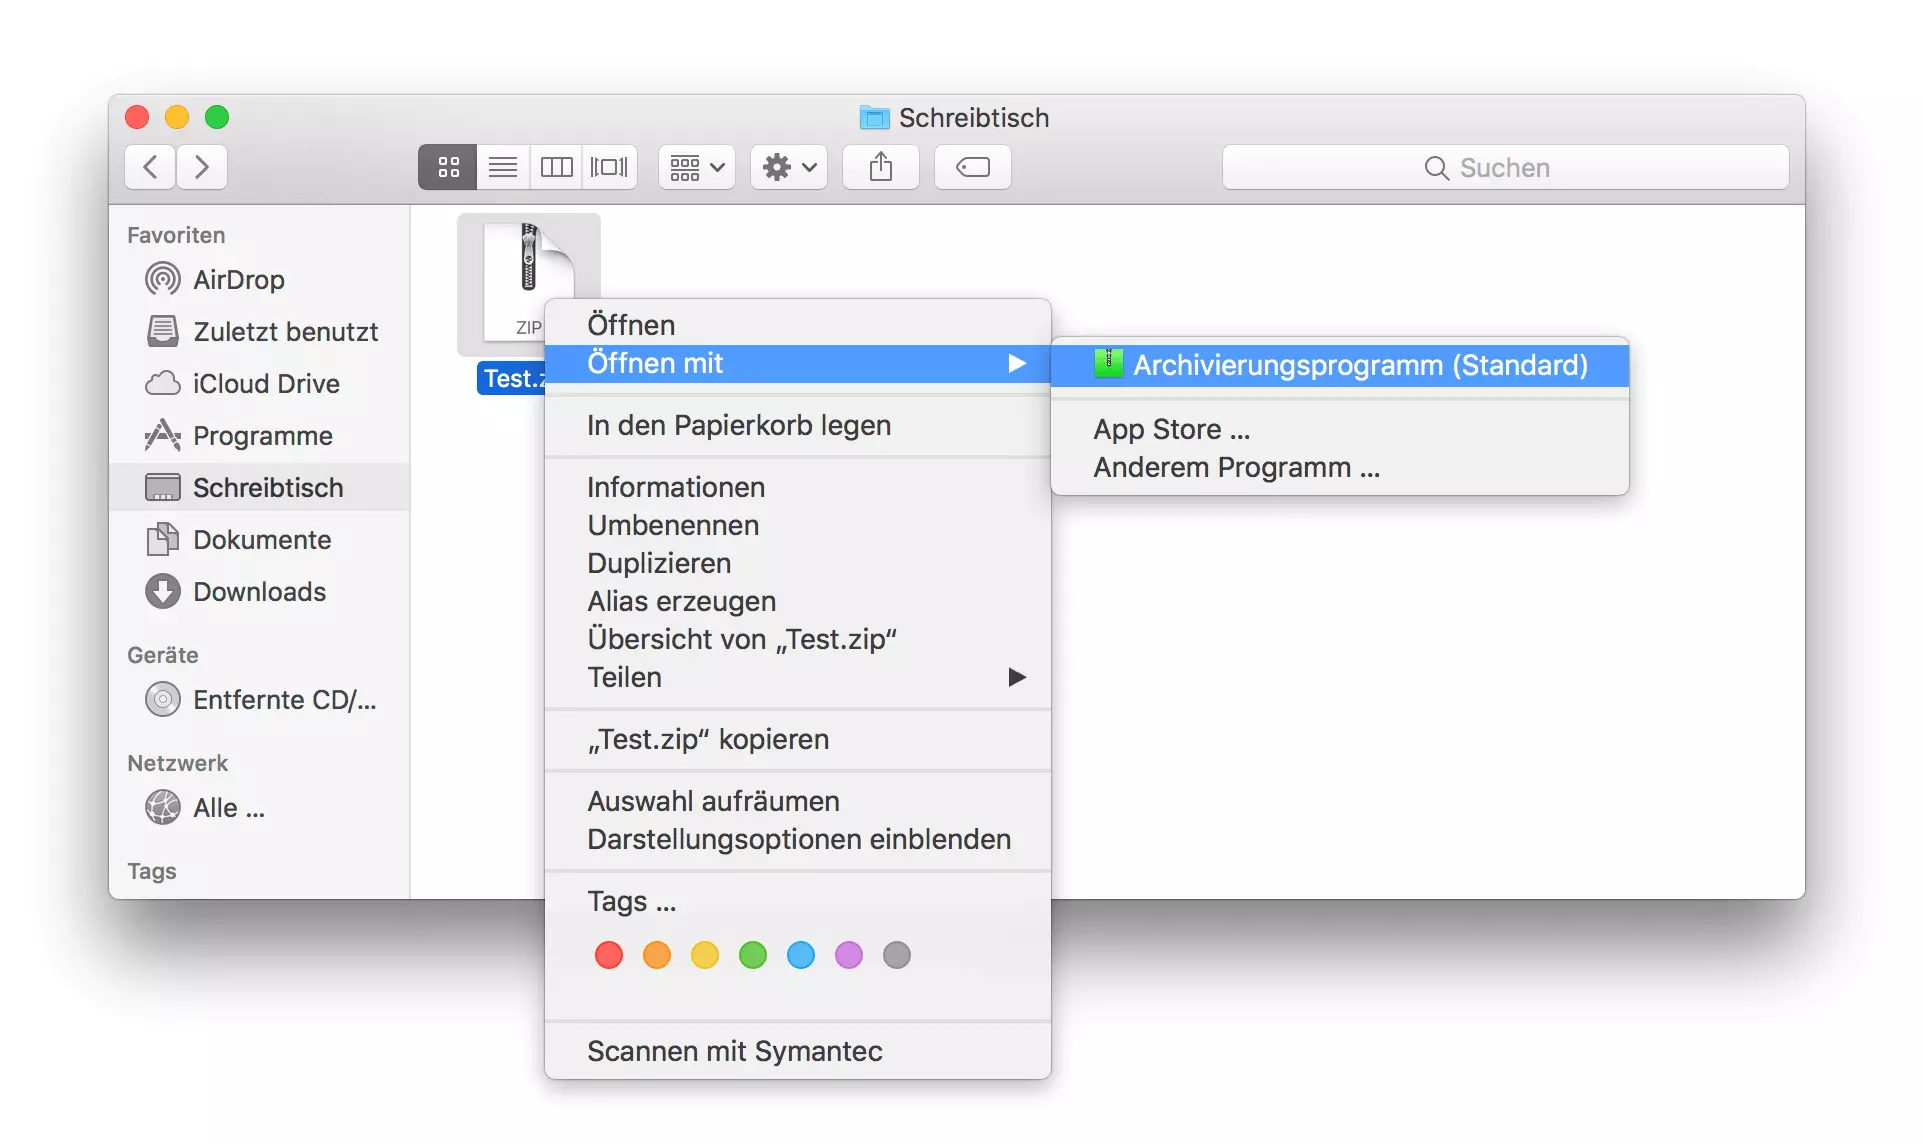Image resolution: width=1923 pixels, height=1145 pixels.
Task: Click the Netzwerk sidebar heading
Action: (x=178, y=763)
